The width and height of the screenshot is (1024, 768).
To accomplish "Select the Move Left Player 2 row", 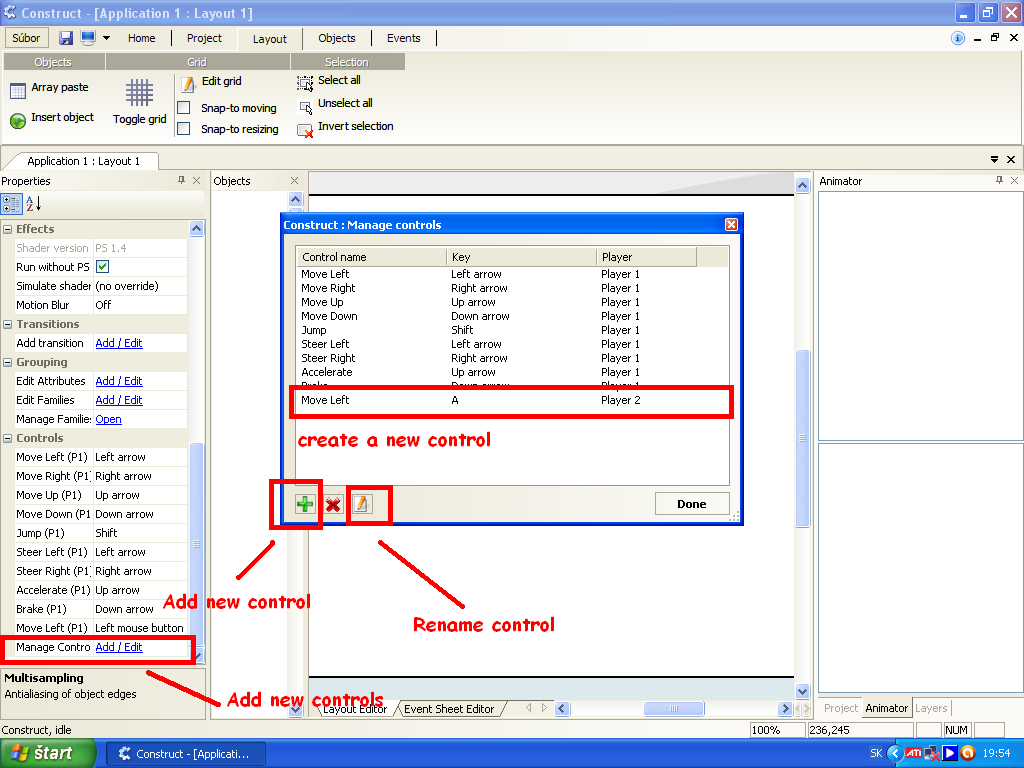I will [511, 401].
